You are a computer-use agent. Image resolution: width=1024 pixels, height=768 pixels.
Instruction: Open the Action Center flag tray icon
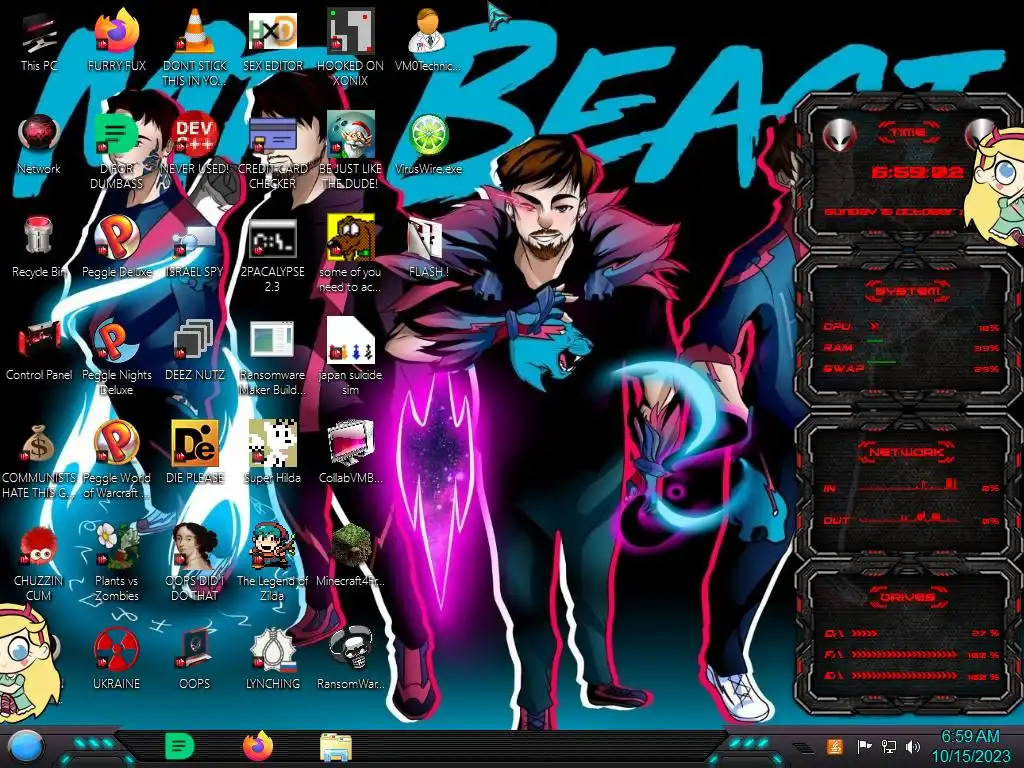click(864, 746)
